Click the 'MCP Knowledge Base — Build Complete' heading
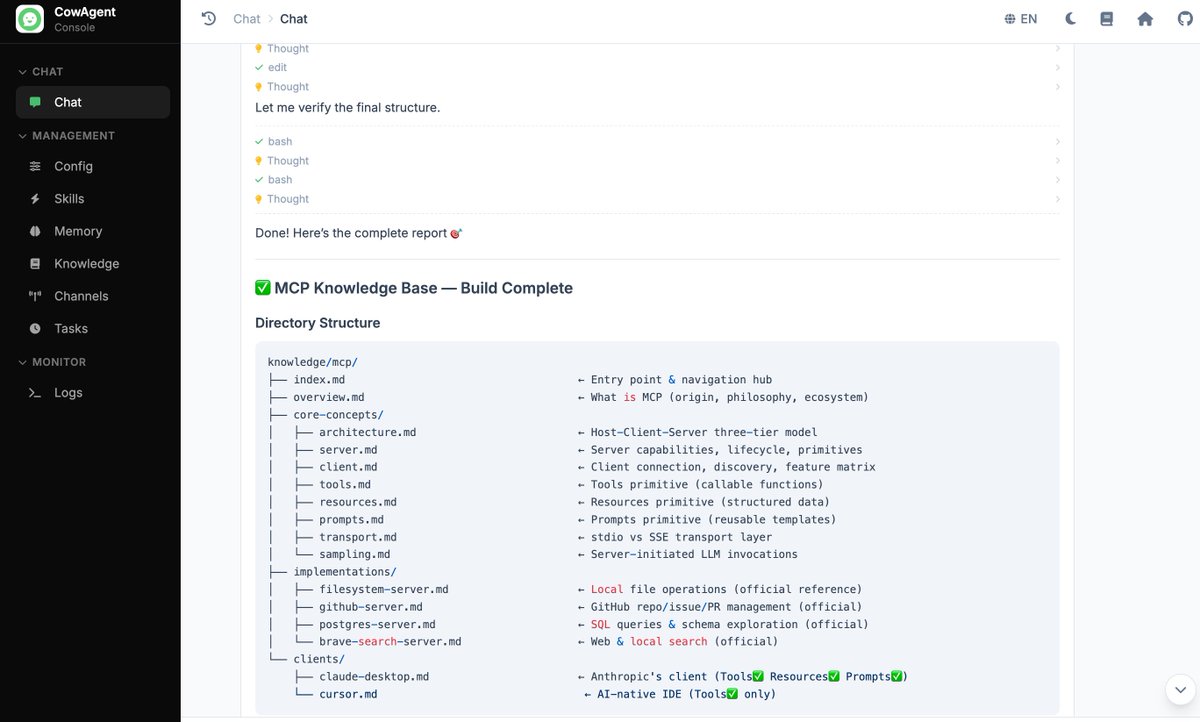This screenshot has width=1200, height=722. pyautogui.click(x=414, y=288)
